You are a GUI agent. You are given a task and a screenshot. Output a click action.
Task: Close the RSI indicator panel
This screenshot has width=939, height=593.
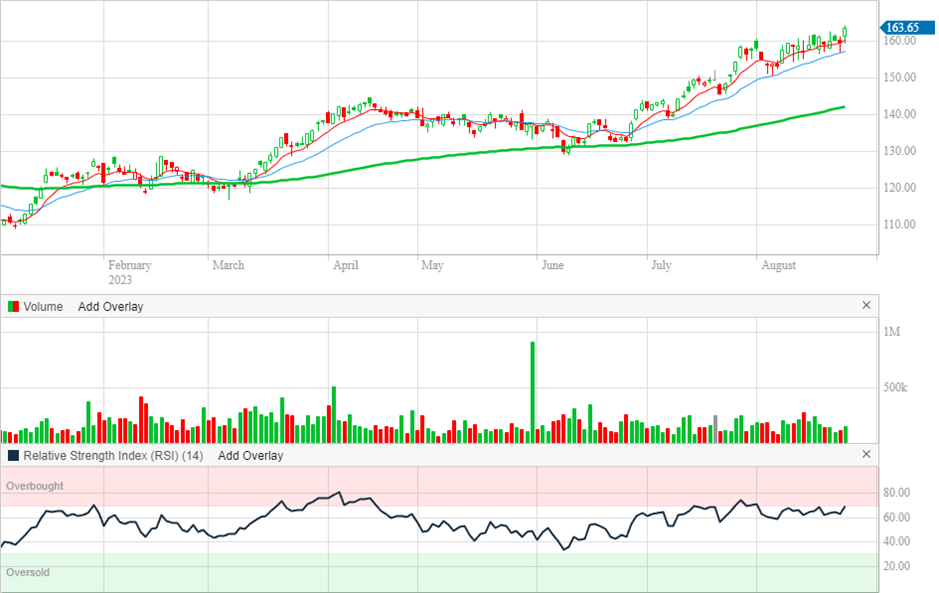tap(866, 455)
